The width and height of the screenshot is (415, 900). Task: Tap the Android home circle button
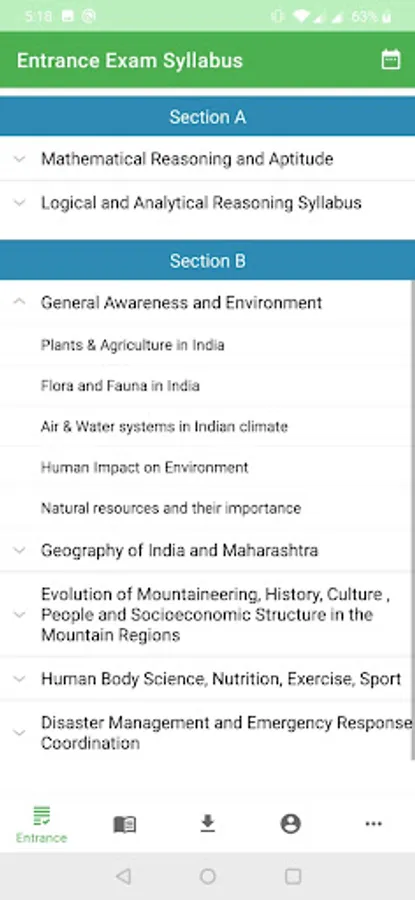pyautogui.click(x=208, y=876)
